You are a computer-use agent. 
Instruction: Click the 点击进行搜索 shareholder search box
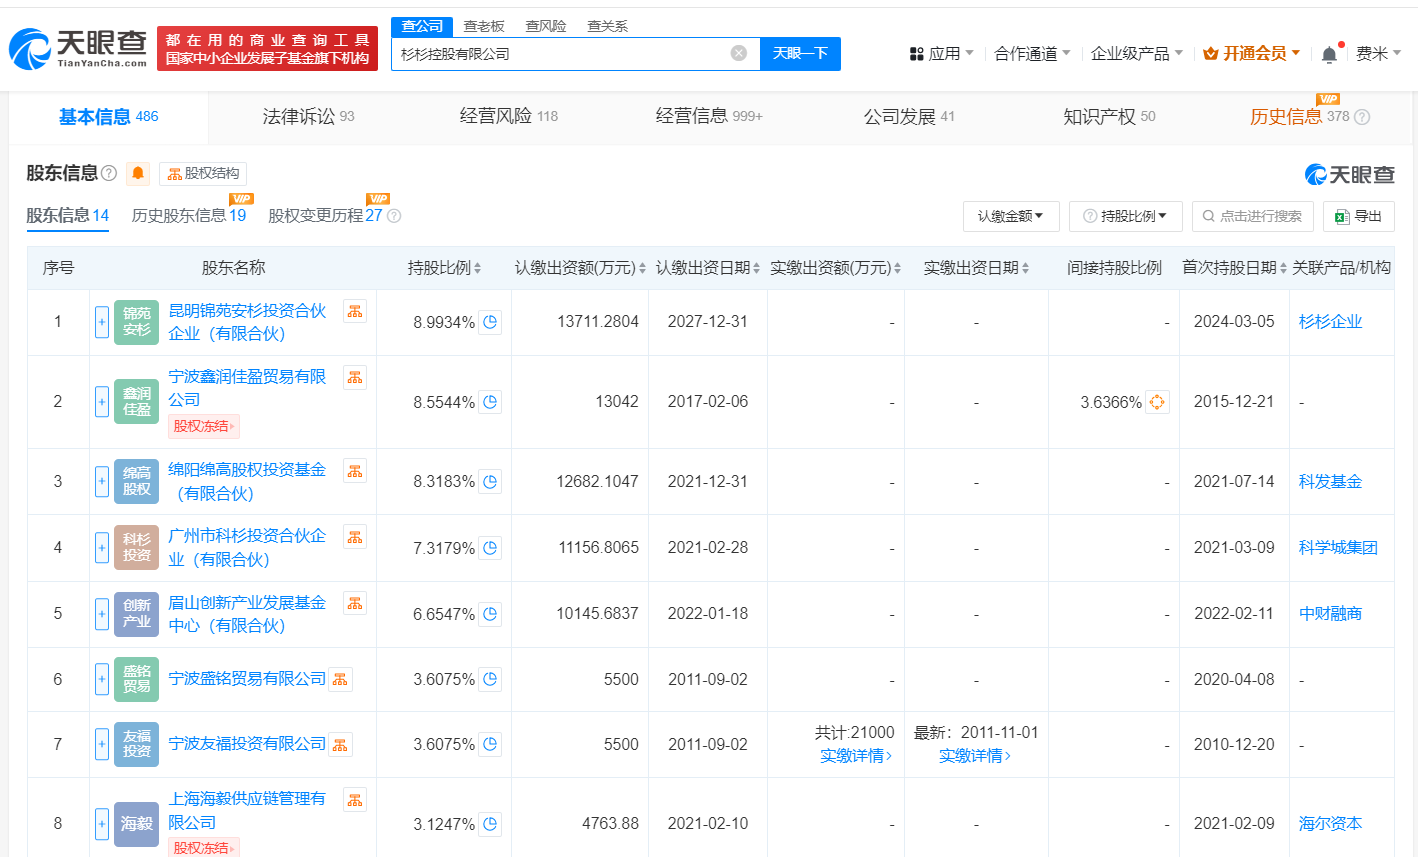pyautogui.click(x=1253, y=216)
